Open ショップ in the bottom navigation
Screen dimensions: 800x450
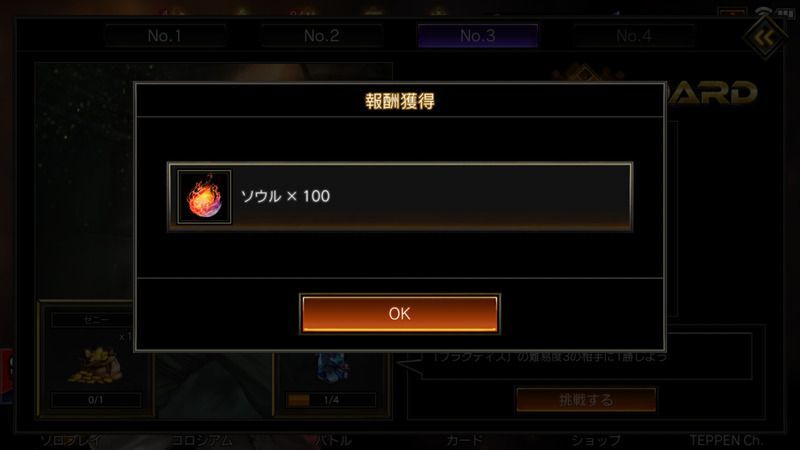tap(596, 440)
